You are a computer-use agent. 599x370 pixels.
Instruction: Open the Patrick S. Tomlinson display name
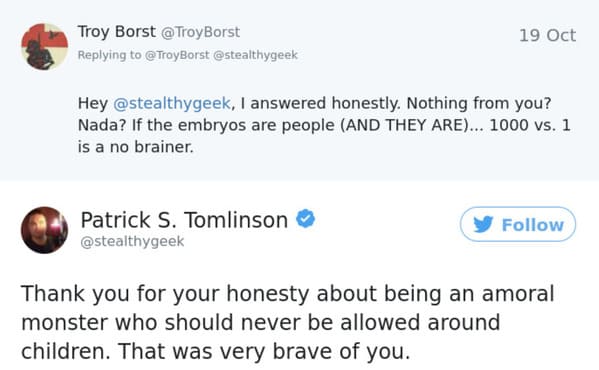[184, 220]
